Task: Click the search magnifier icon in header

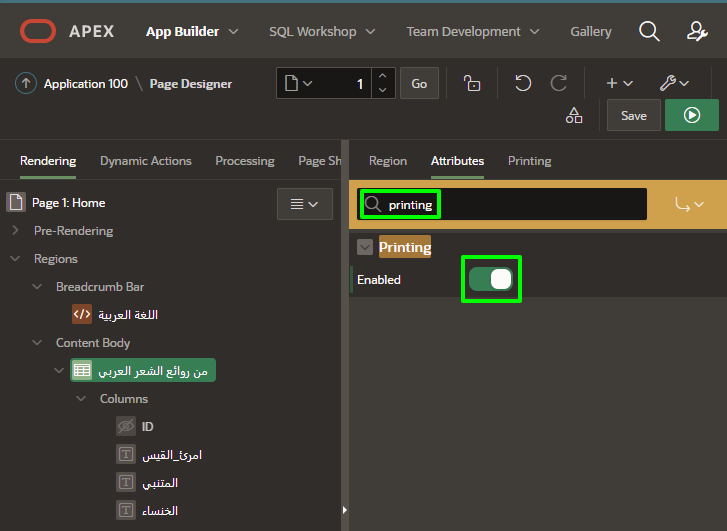Action: coord(649,31)
